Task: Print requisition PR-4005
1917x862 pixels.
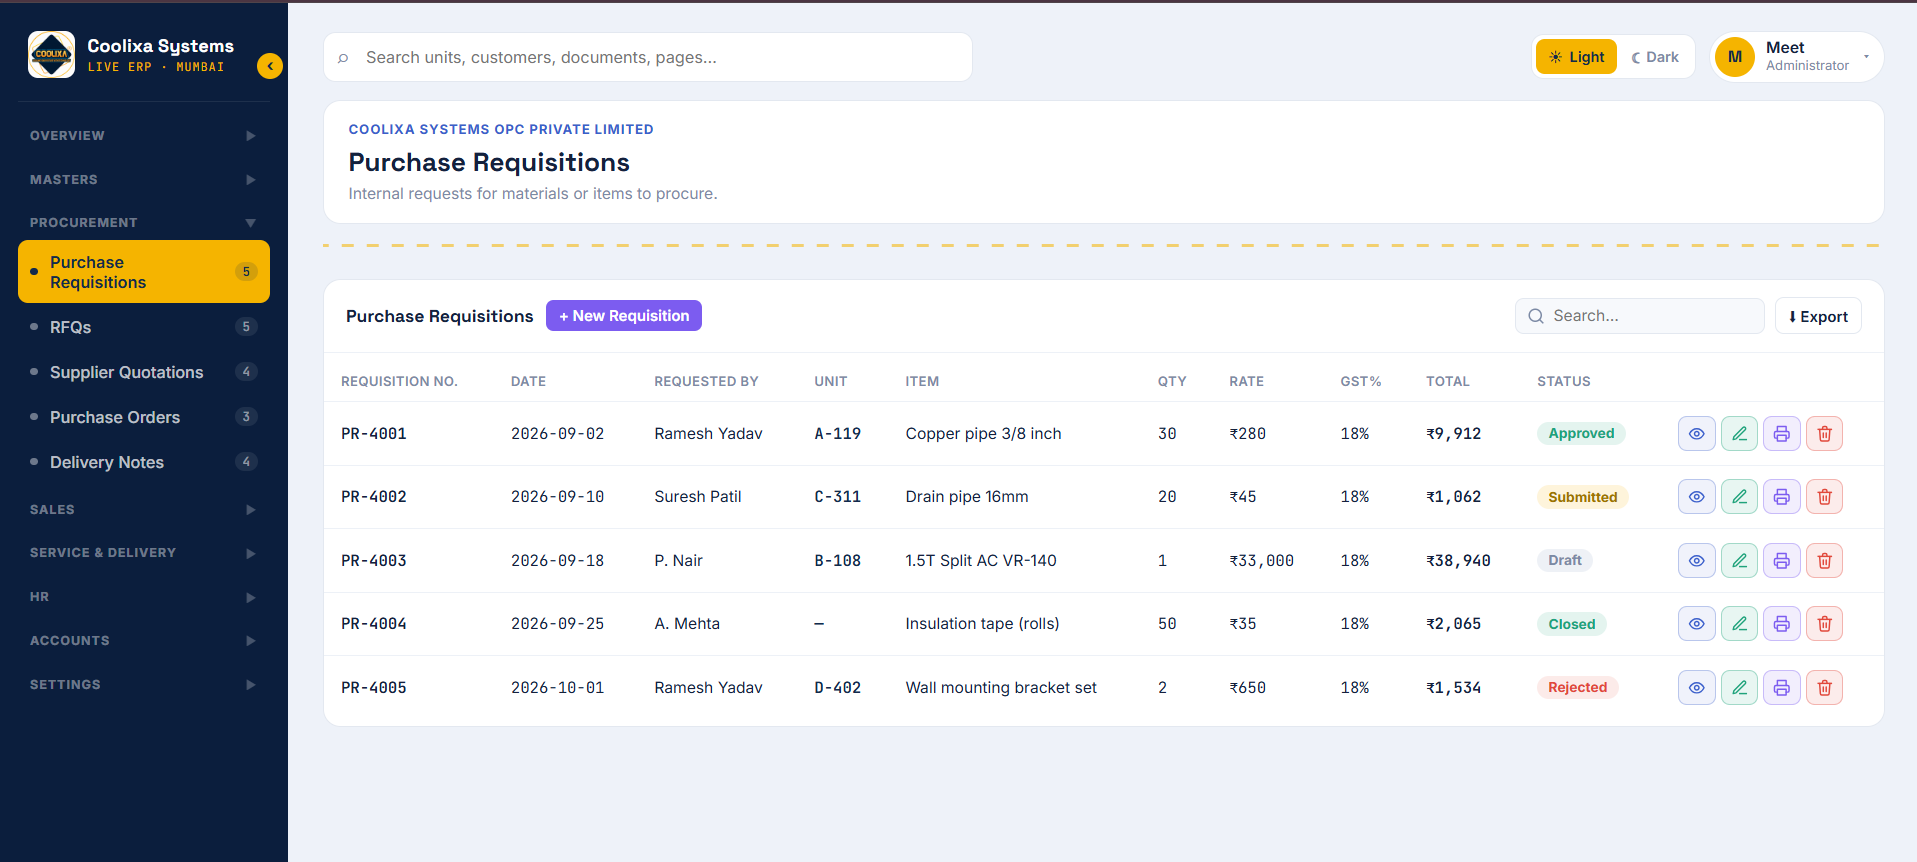Action: pyautogui.click(x=1782, y=688)
